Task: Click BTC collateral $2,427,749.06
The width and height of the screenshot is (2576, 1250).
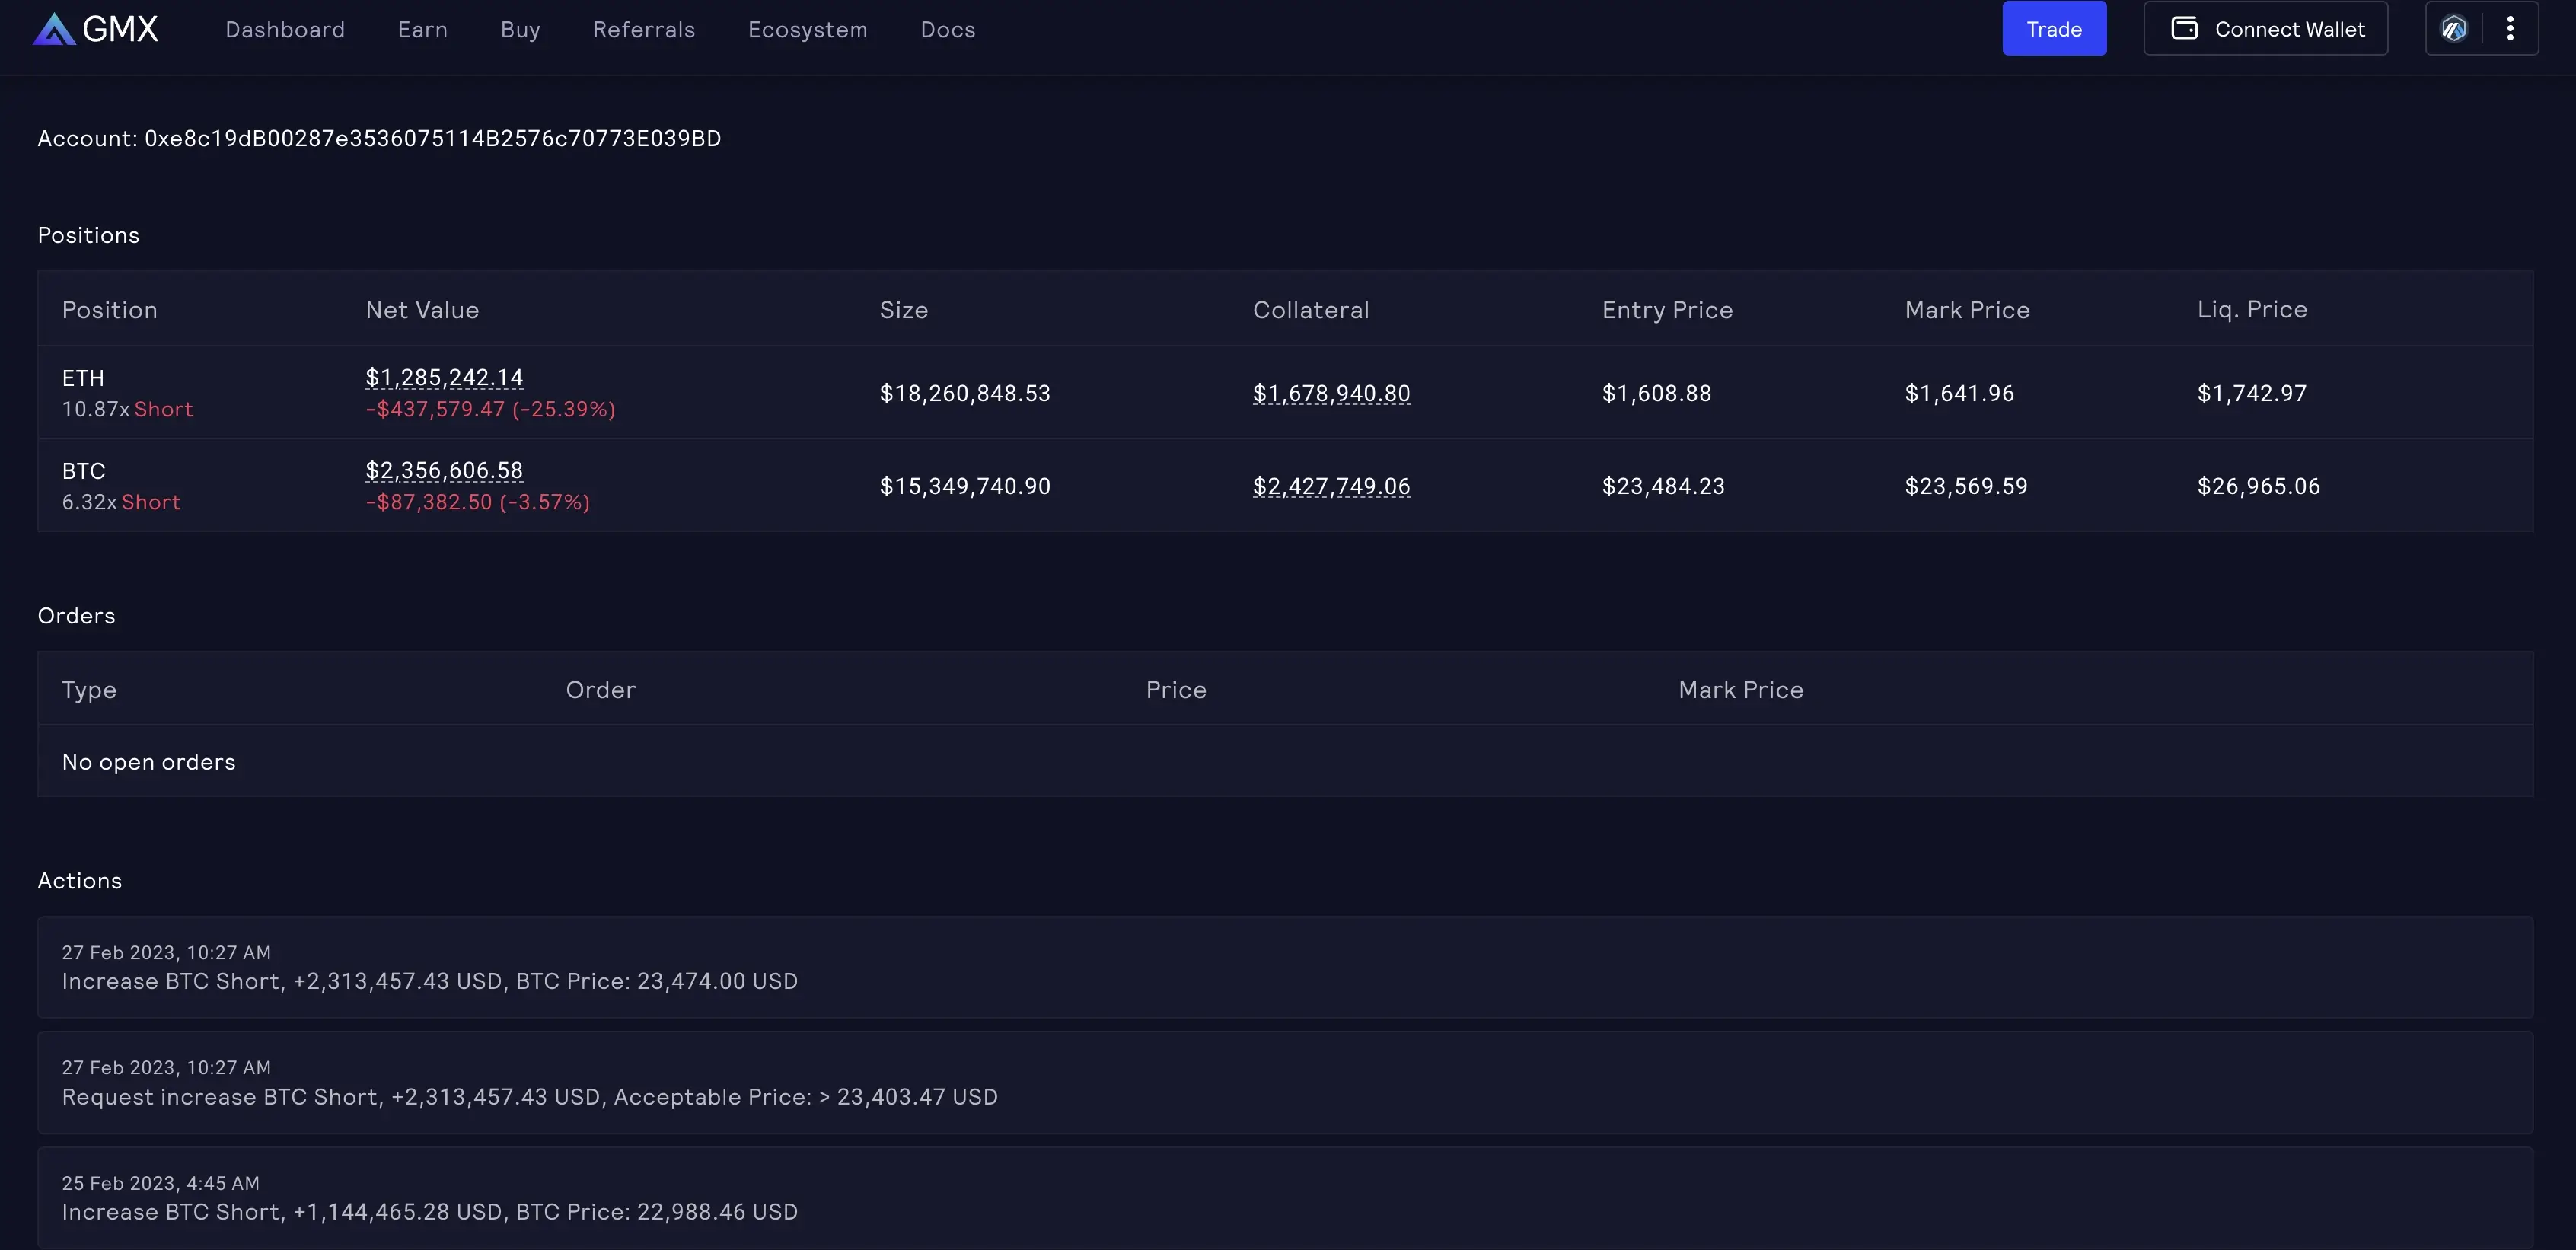Action: coord(1331,486)
